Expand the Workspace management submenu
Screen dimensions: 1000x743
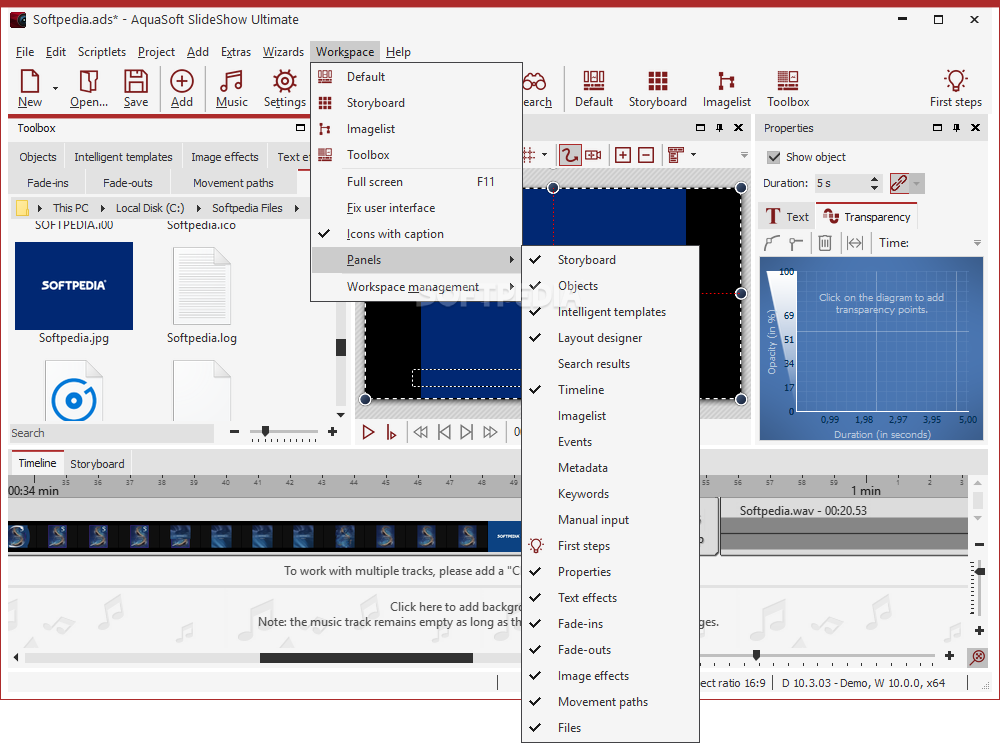416,287
